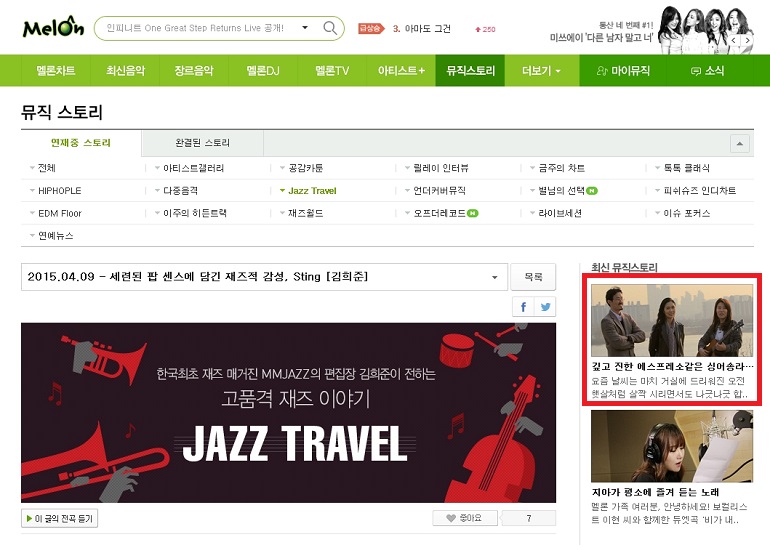Image resolution: width=770 pixels, height=545 pixels.
Task: Click the JAZZ TRAVEL banner image
Action: (289, 412)
